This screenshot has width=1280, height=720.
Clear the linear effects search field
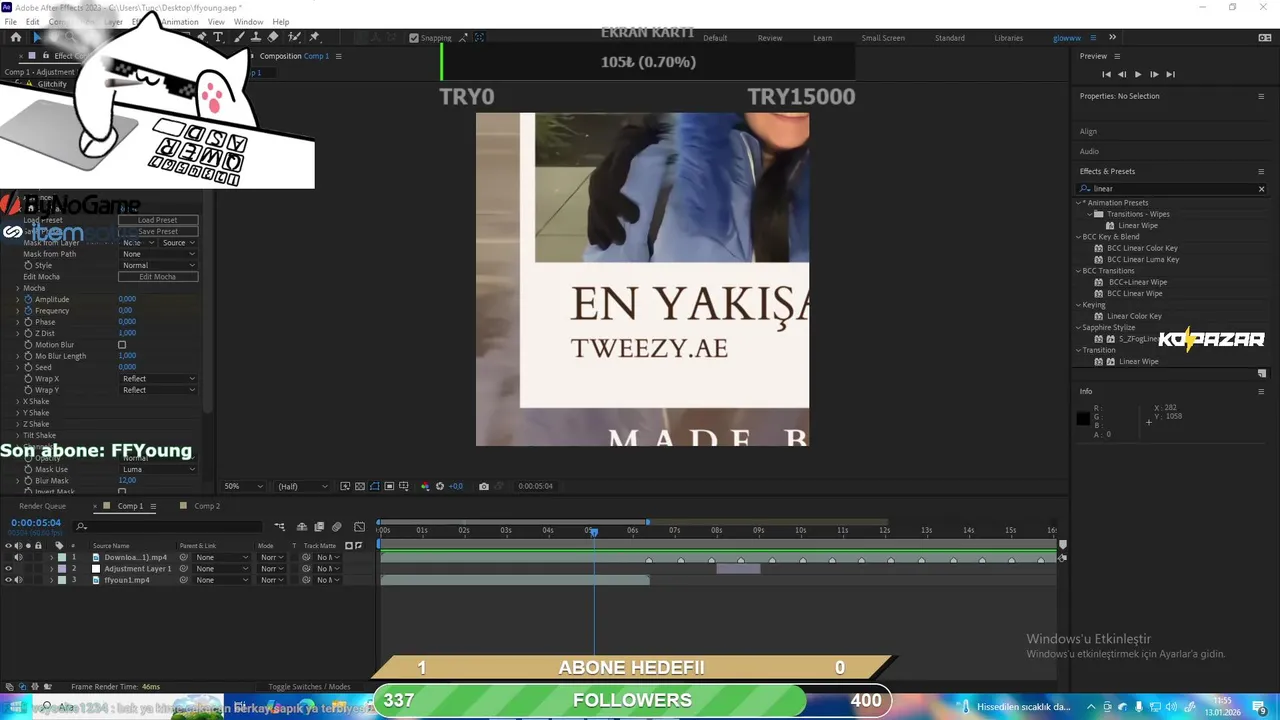pyautogui.click(x=1261, y=189)
